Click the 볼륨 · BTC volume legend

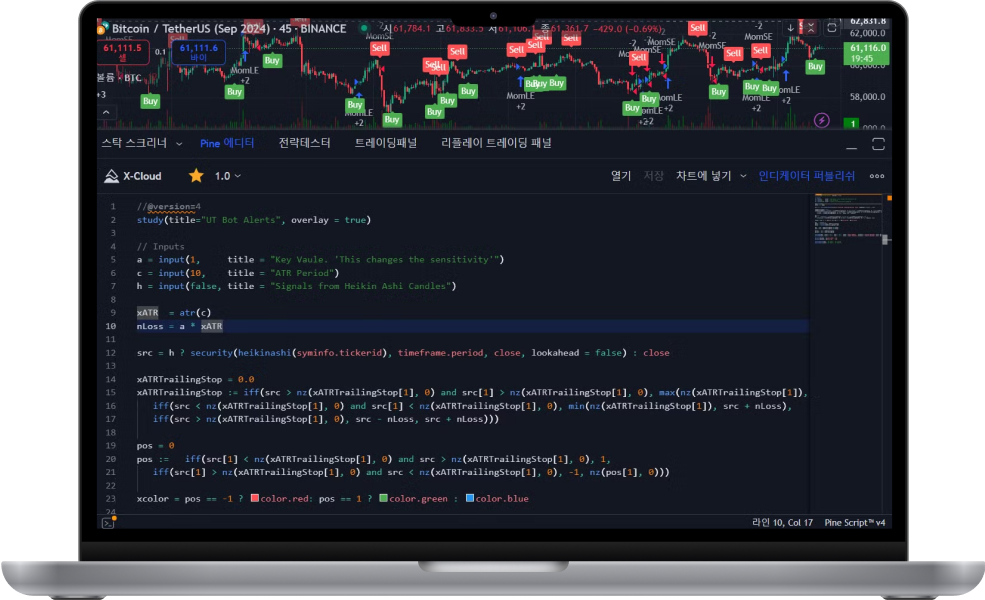119,78
